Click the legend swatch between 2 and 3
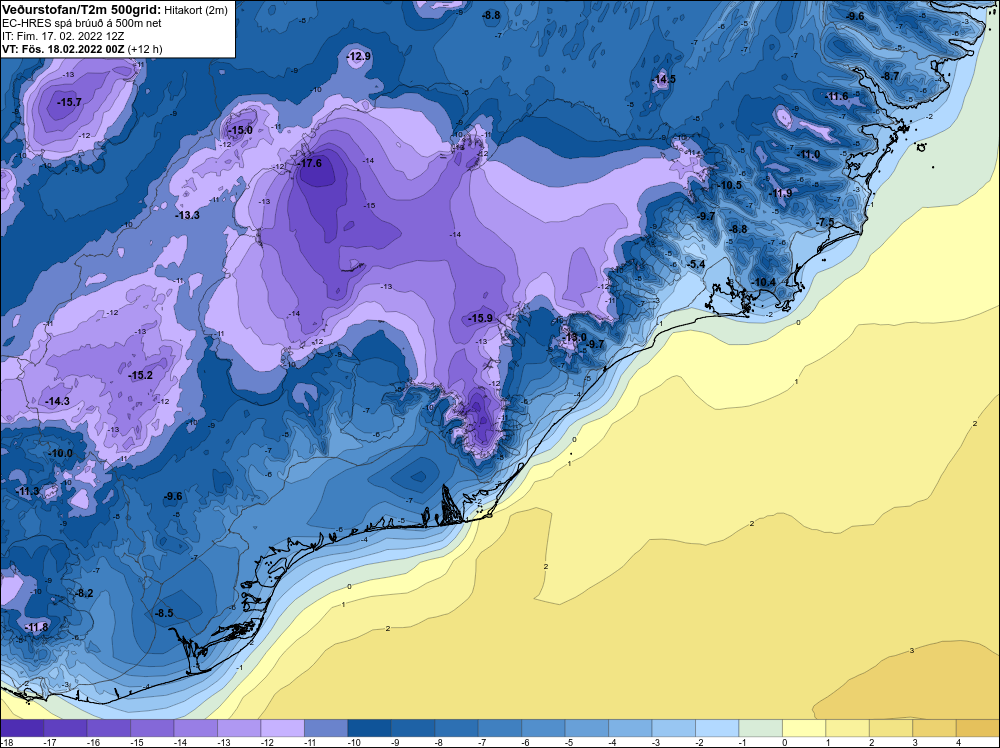 point(891,728)
